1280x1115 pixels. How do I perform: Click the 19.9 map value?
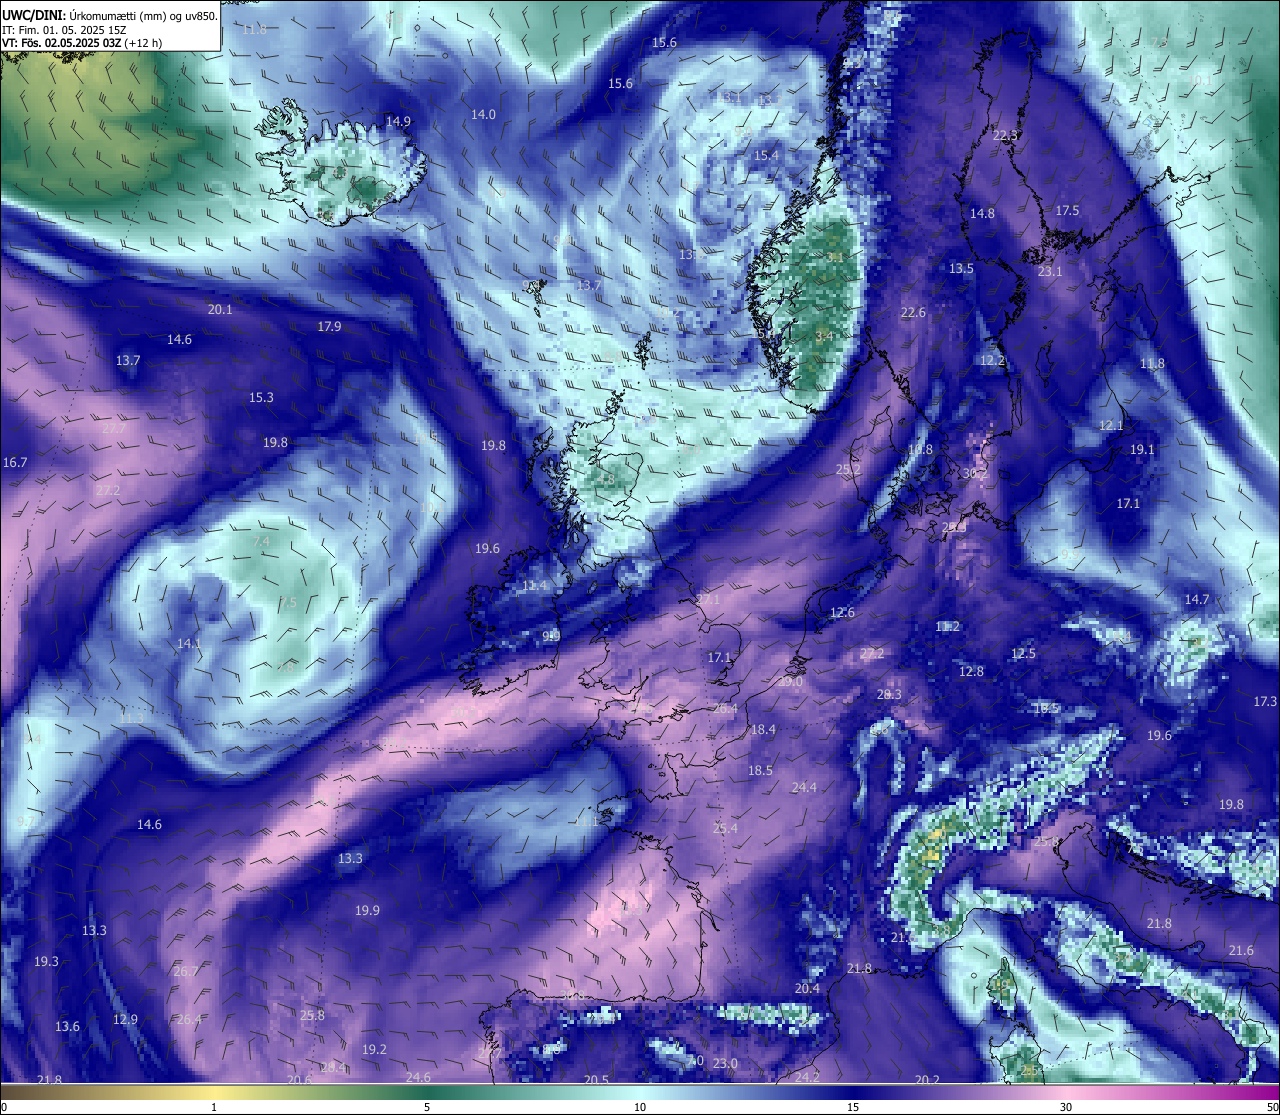367,911
